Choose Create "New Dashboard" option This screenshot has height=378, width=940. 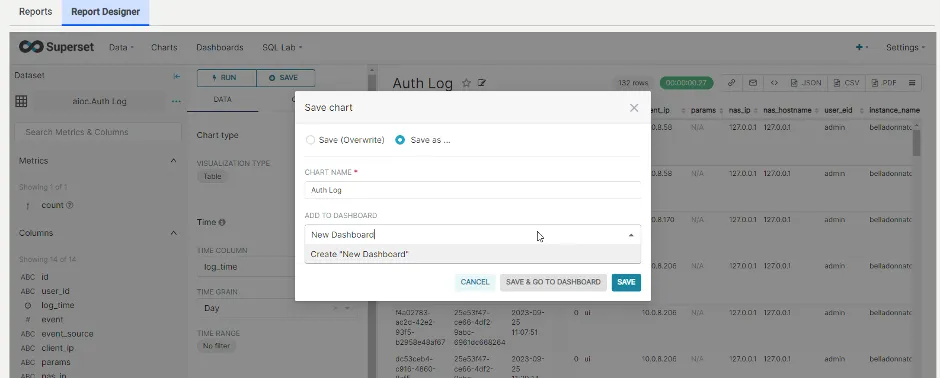472,254
